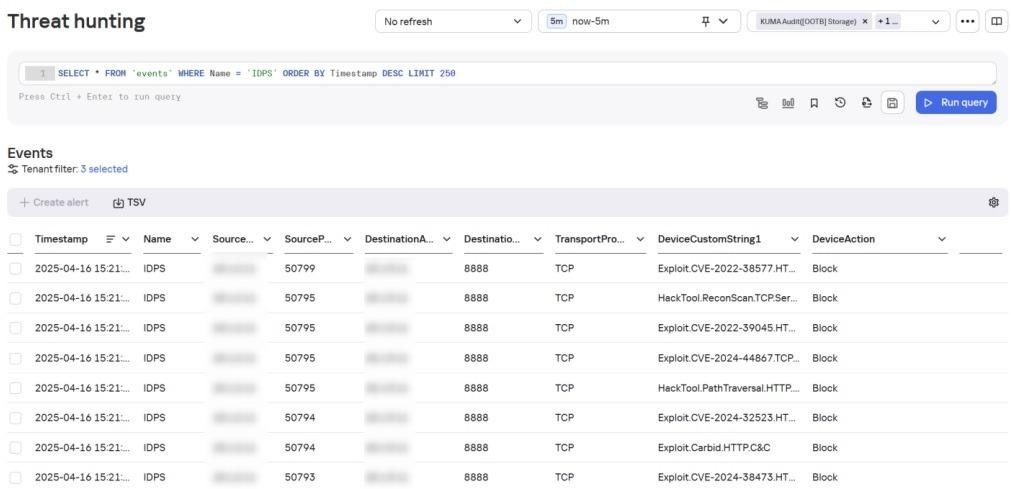
Task: Open table settings gear icon
Action: coord(994,203)
